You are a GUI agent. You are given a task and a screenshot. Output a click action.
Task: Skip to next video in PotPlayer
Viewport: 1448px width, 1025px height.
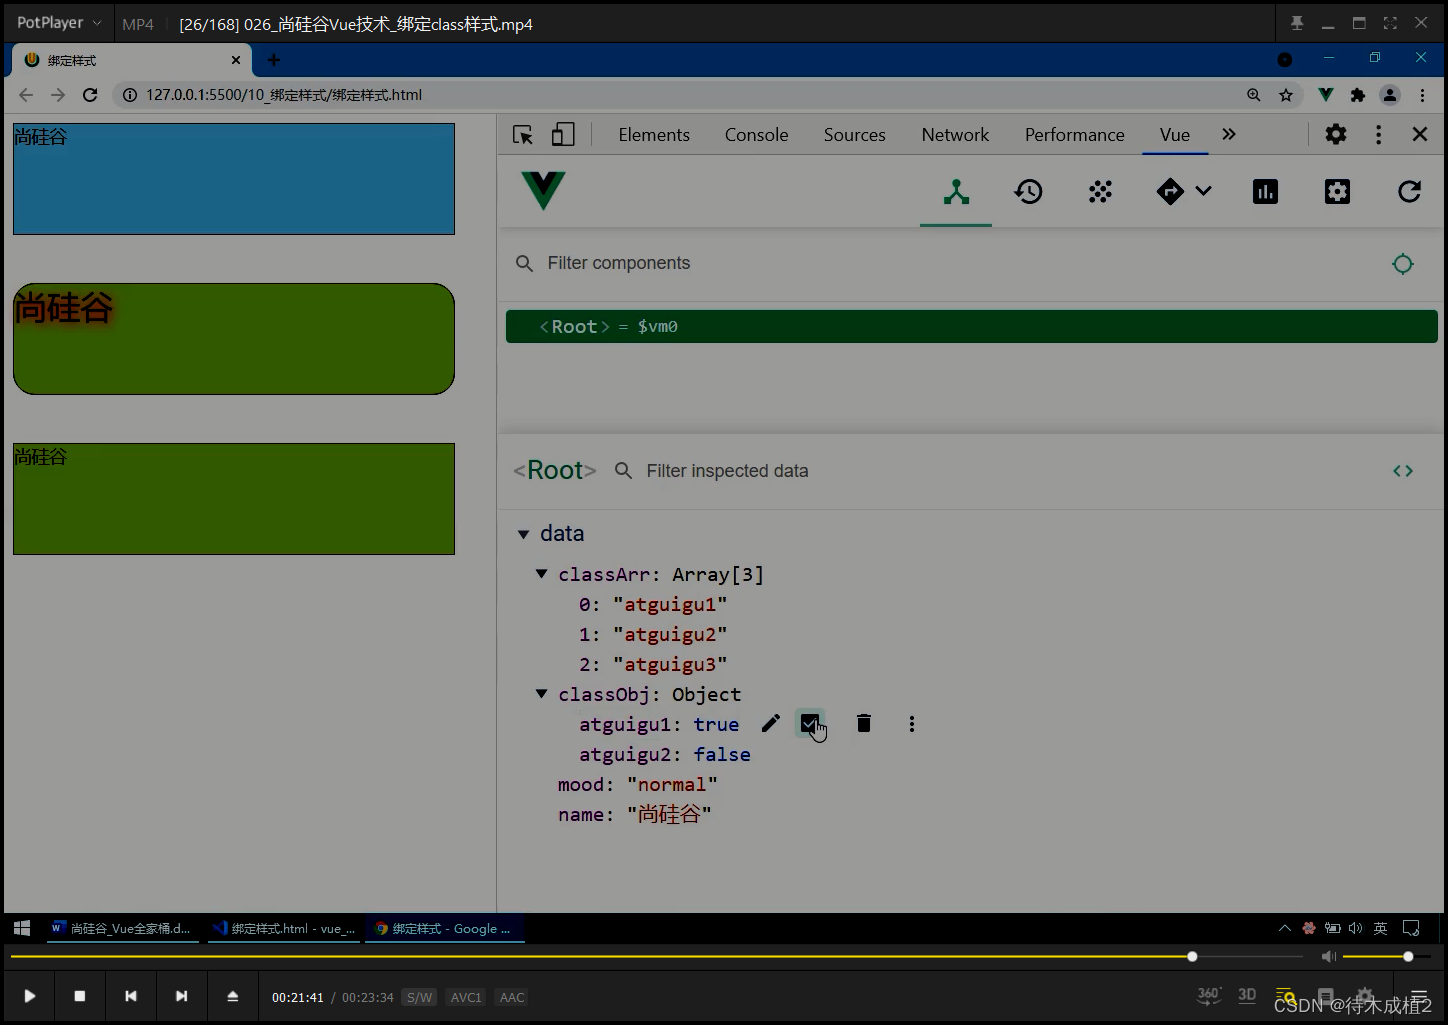181,996
